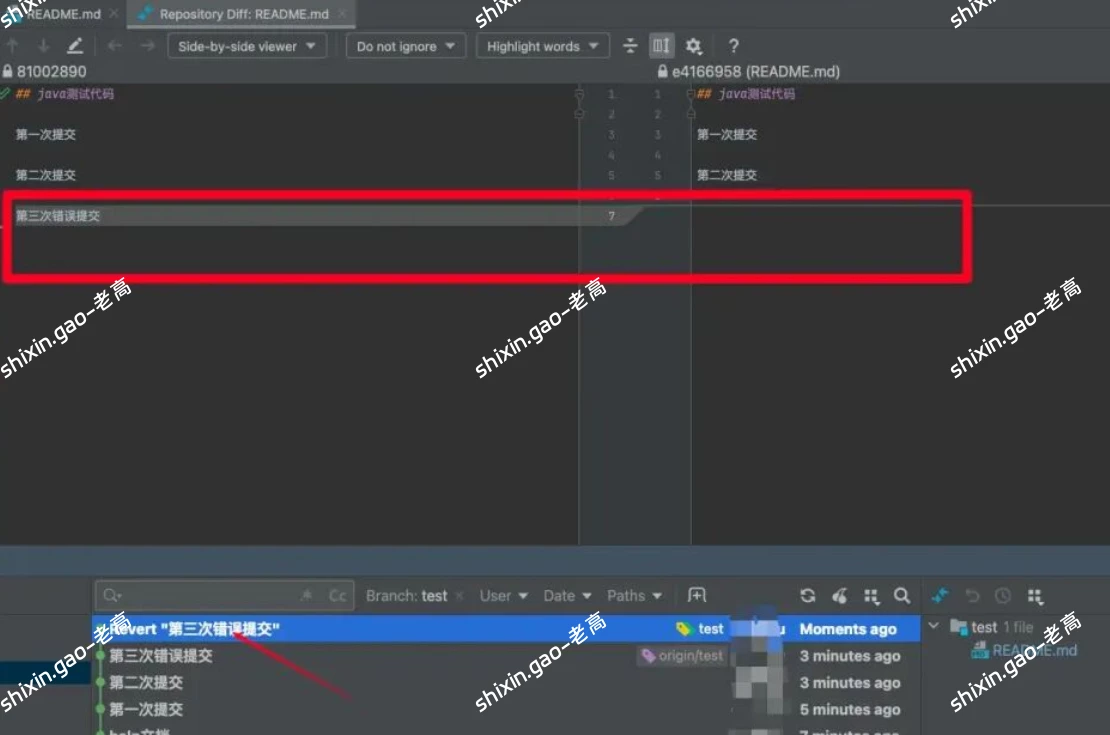Open the Highlight words dropdown
Viewport: 1110px width, 735px height.
point(542,46)
